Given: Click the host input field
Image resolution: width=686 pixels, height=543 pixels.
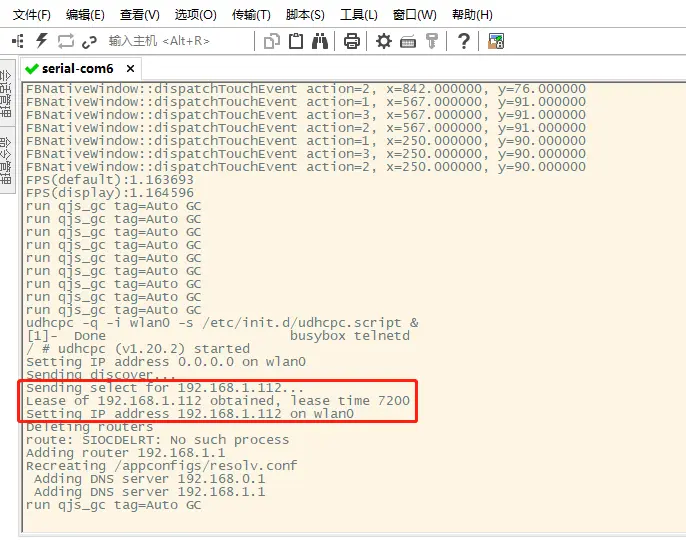Looking at the screenshot, I should [175, 41].
